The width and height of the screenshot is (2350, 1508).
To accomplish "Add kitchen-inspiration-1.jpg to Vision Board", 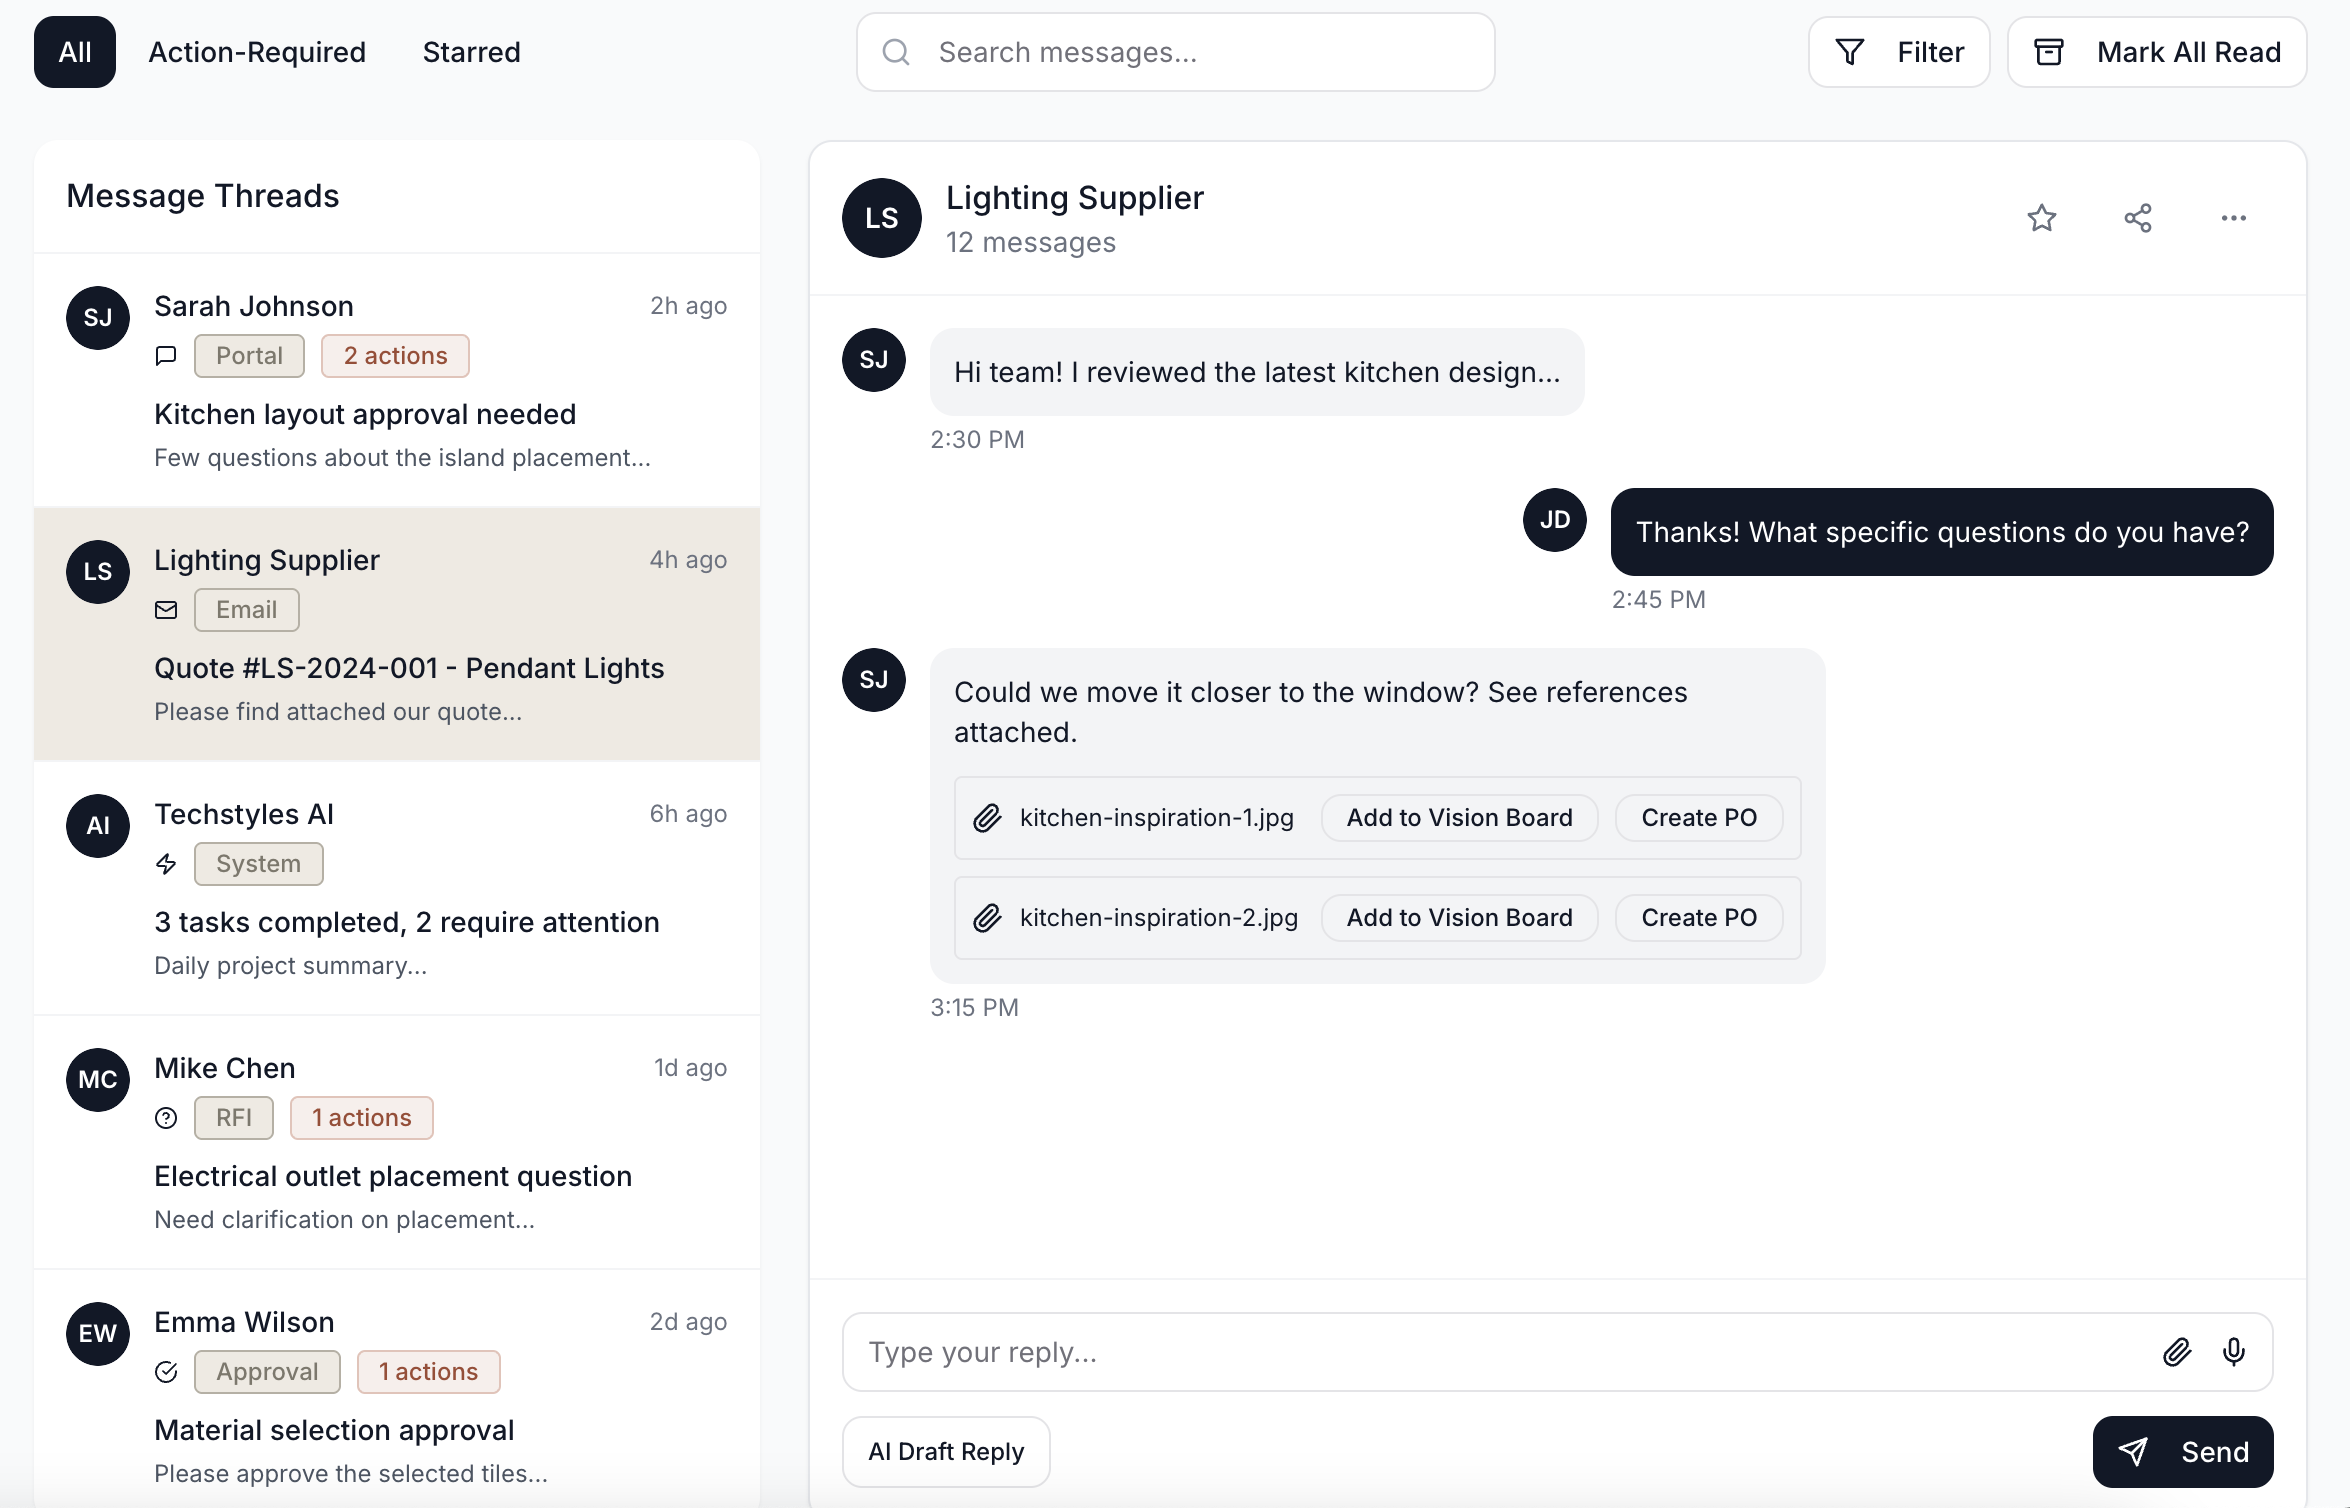I will pos(1459,817).
